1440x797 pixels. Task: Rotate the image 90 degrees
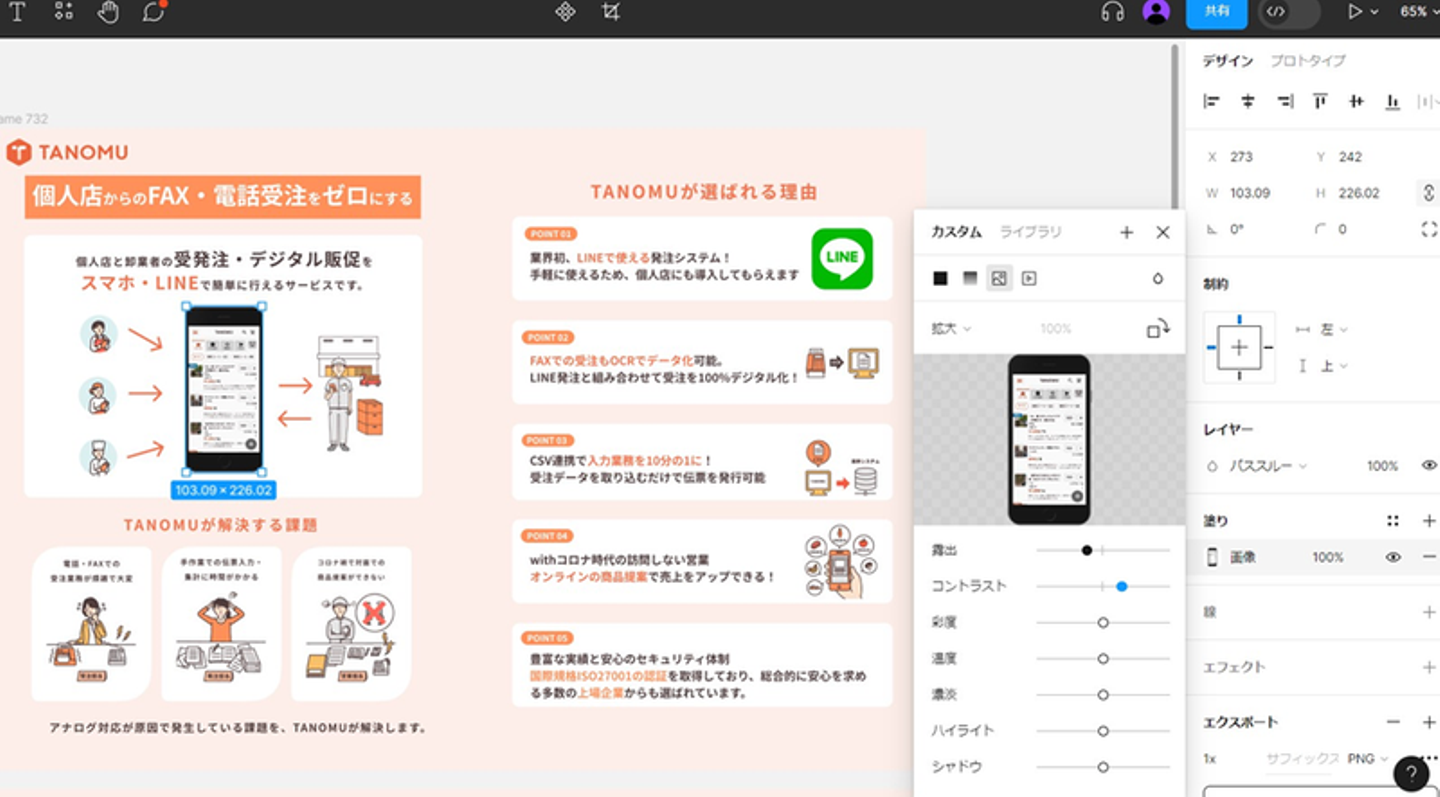(x=1158, y=328)
